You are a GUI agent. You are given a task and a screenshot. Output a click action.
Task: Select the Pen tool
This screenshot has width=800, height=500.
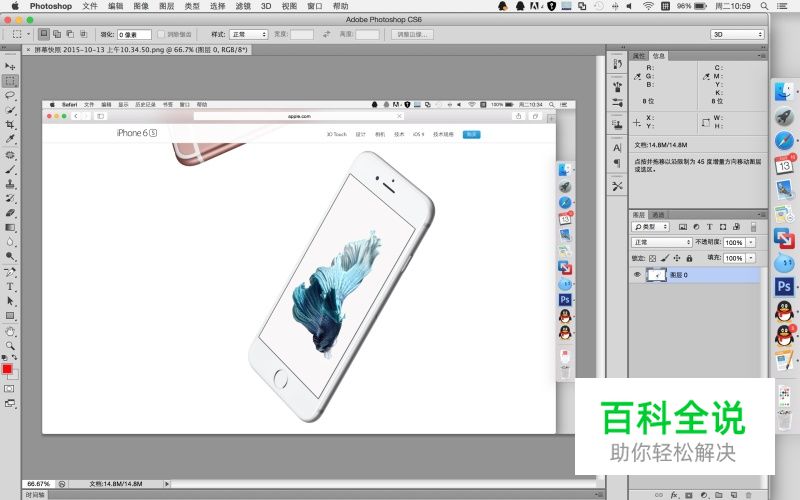point(10,272)
